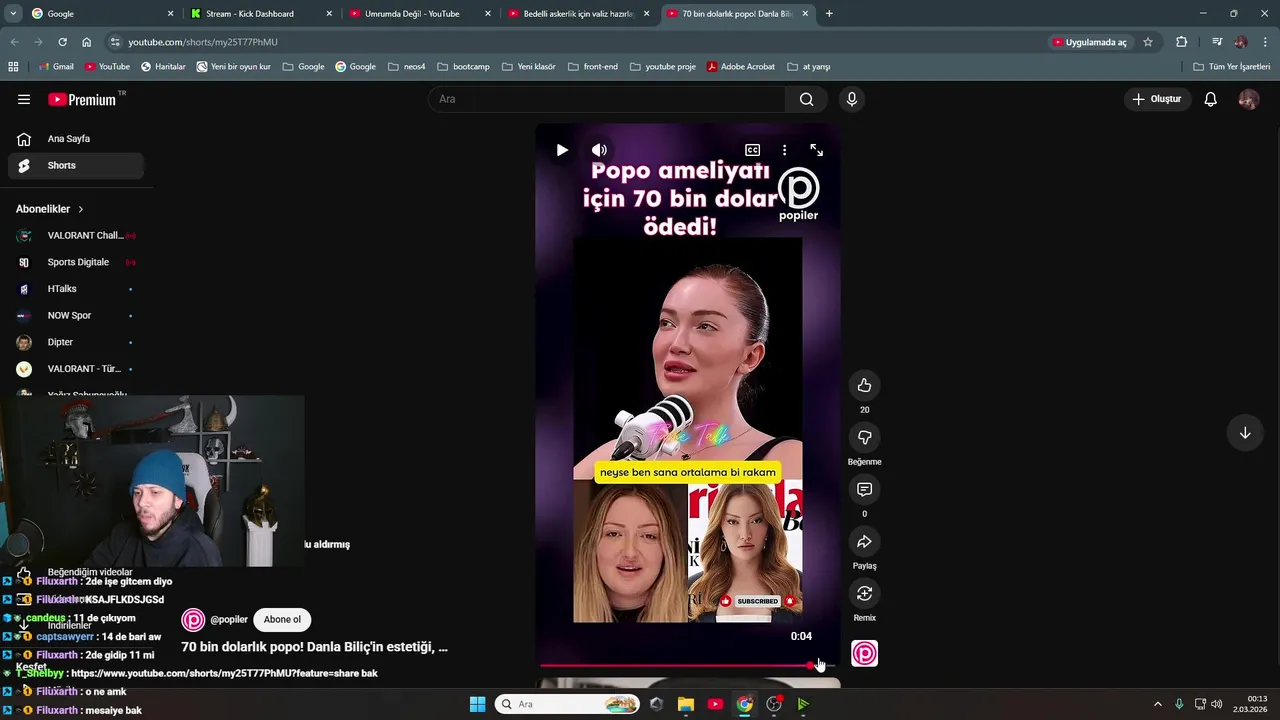Image resolution: width=1280 pixels, height=720 pixels.
Task: Open the Adobe Acrobat bookmark
Action: point(740,67)
